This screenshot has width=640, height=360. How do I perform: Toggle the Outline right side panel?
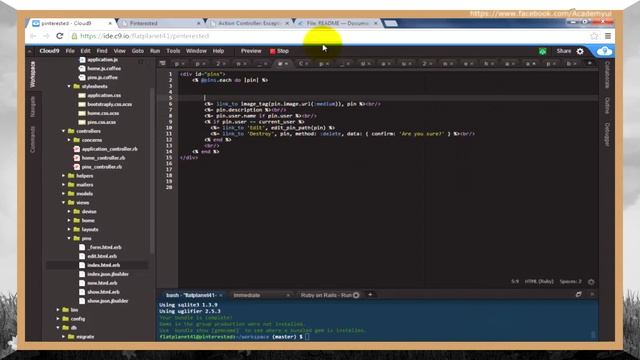point(607,106)
